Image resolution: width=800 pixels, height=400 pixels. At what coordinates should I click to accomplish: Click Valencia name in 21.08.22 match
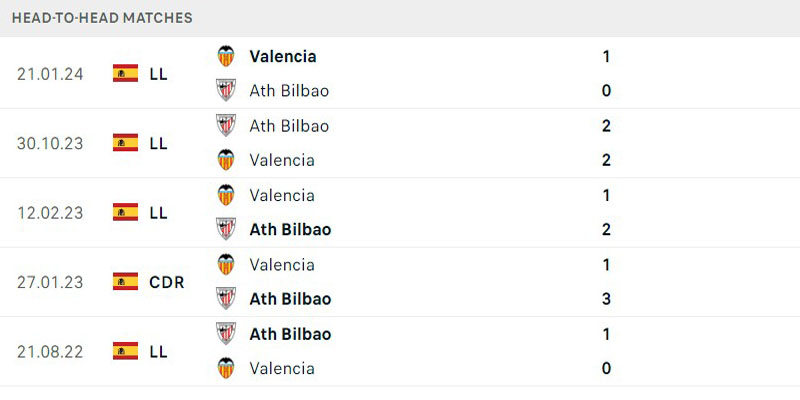tap(282, 368)
